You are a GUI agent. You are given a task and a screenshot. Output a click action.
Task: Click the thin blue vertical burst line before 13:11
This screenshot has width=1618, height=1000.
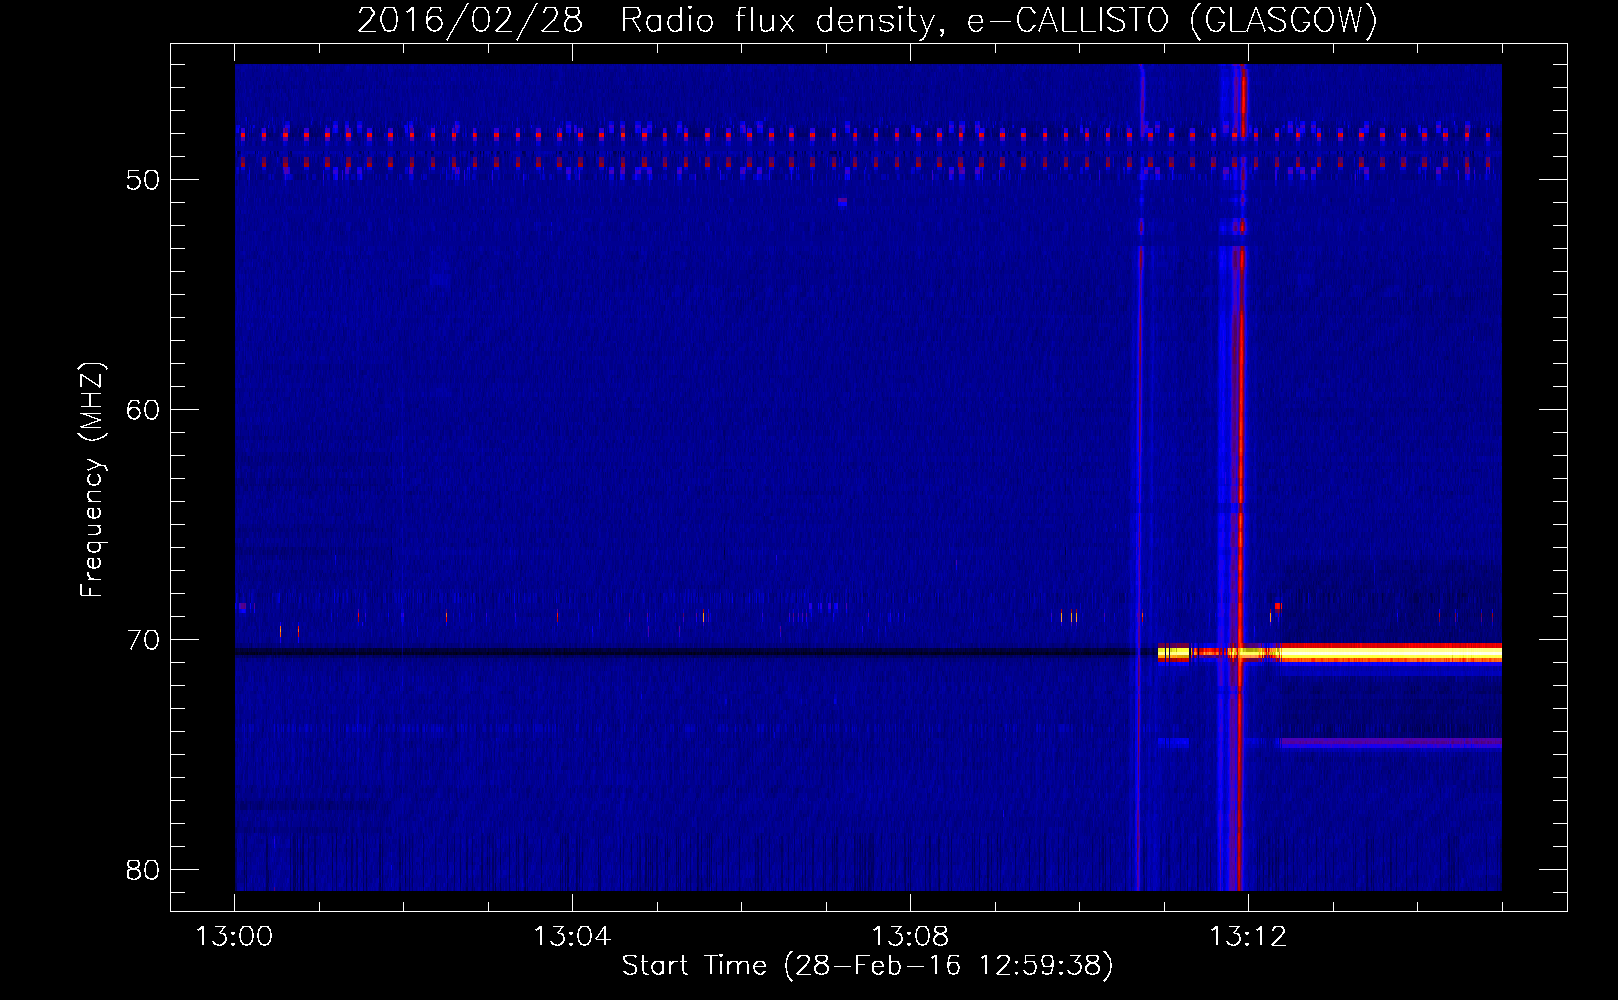(x=1139, y=477)
